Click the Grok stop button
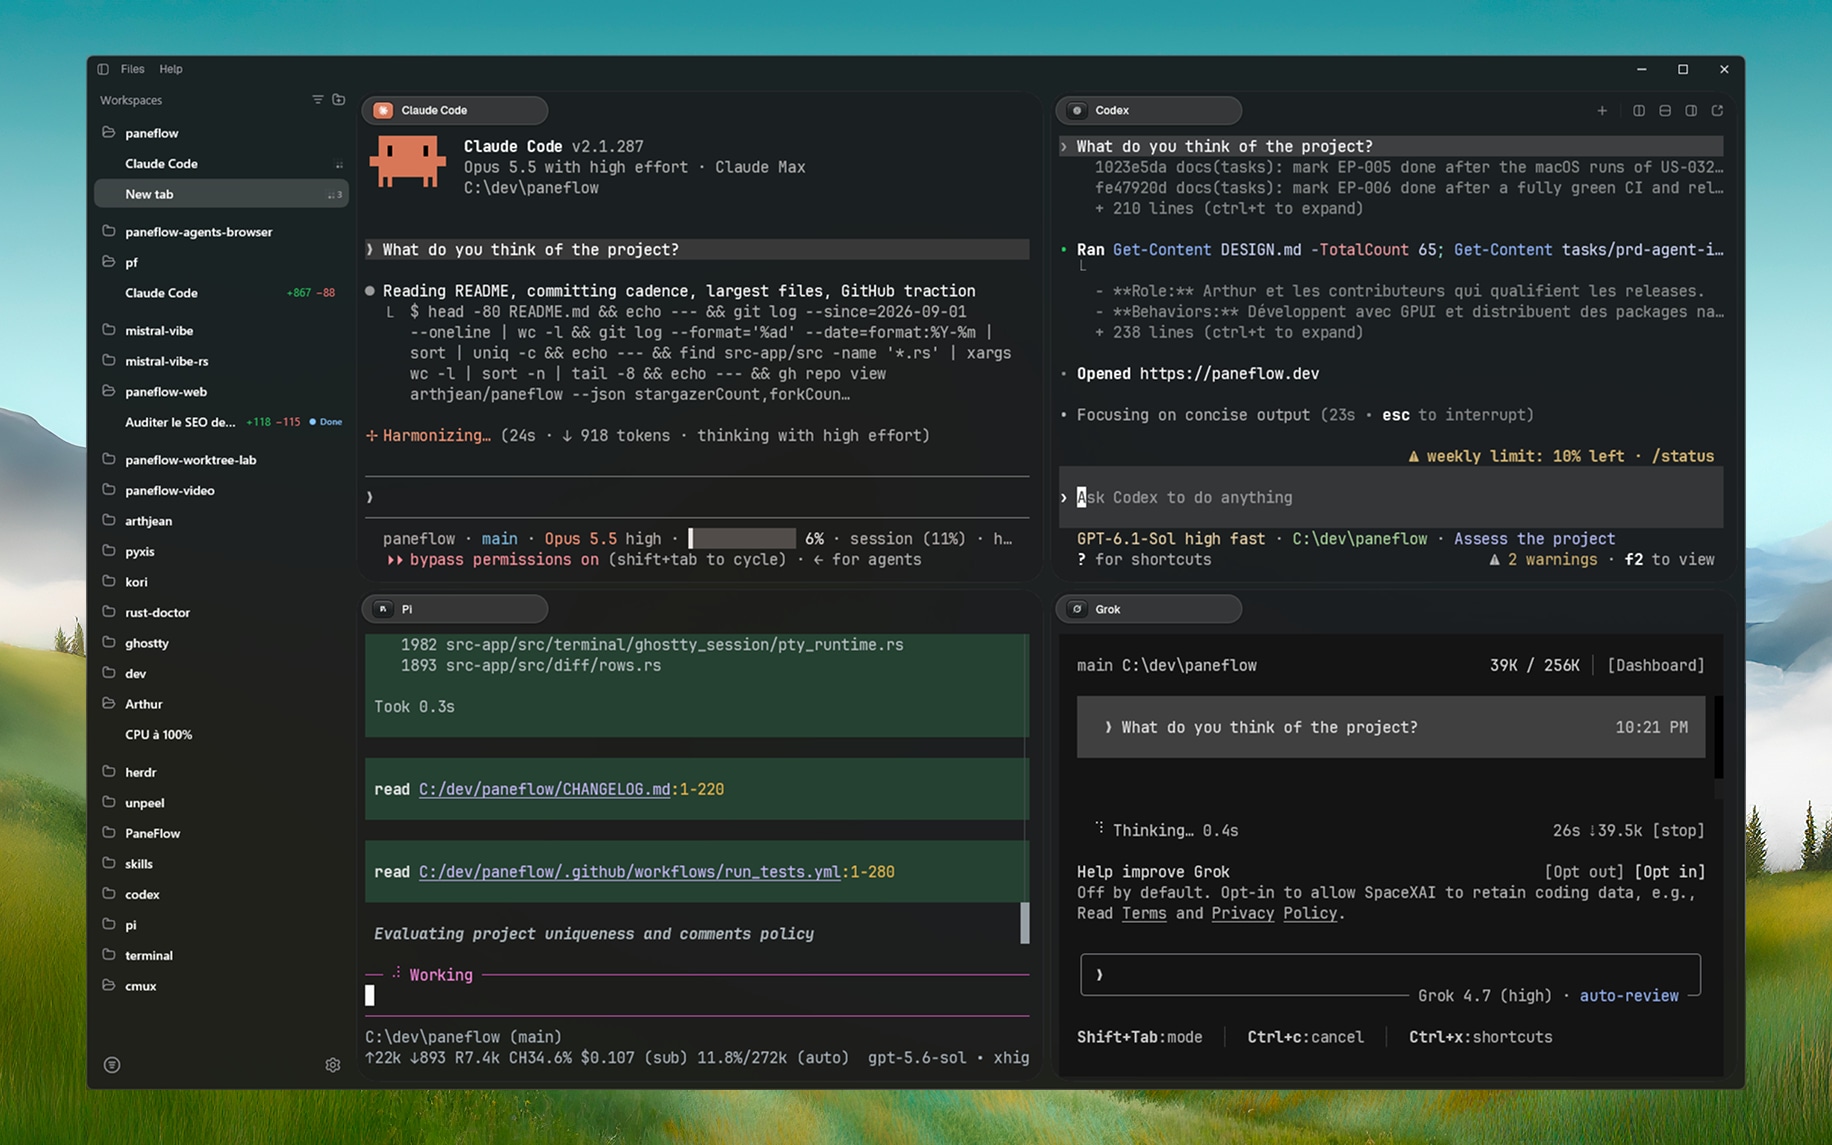This screenshot has width=1832, height=1145. point(1678,830)
